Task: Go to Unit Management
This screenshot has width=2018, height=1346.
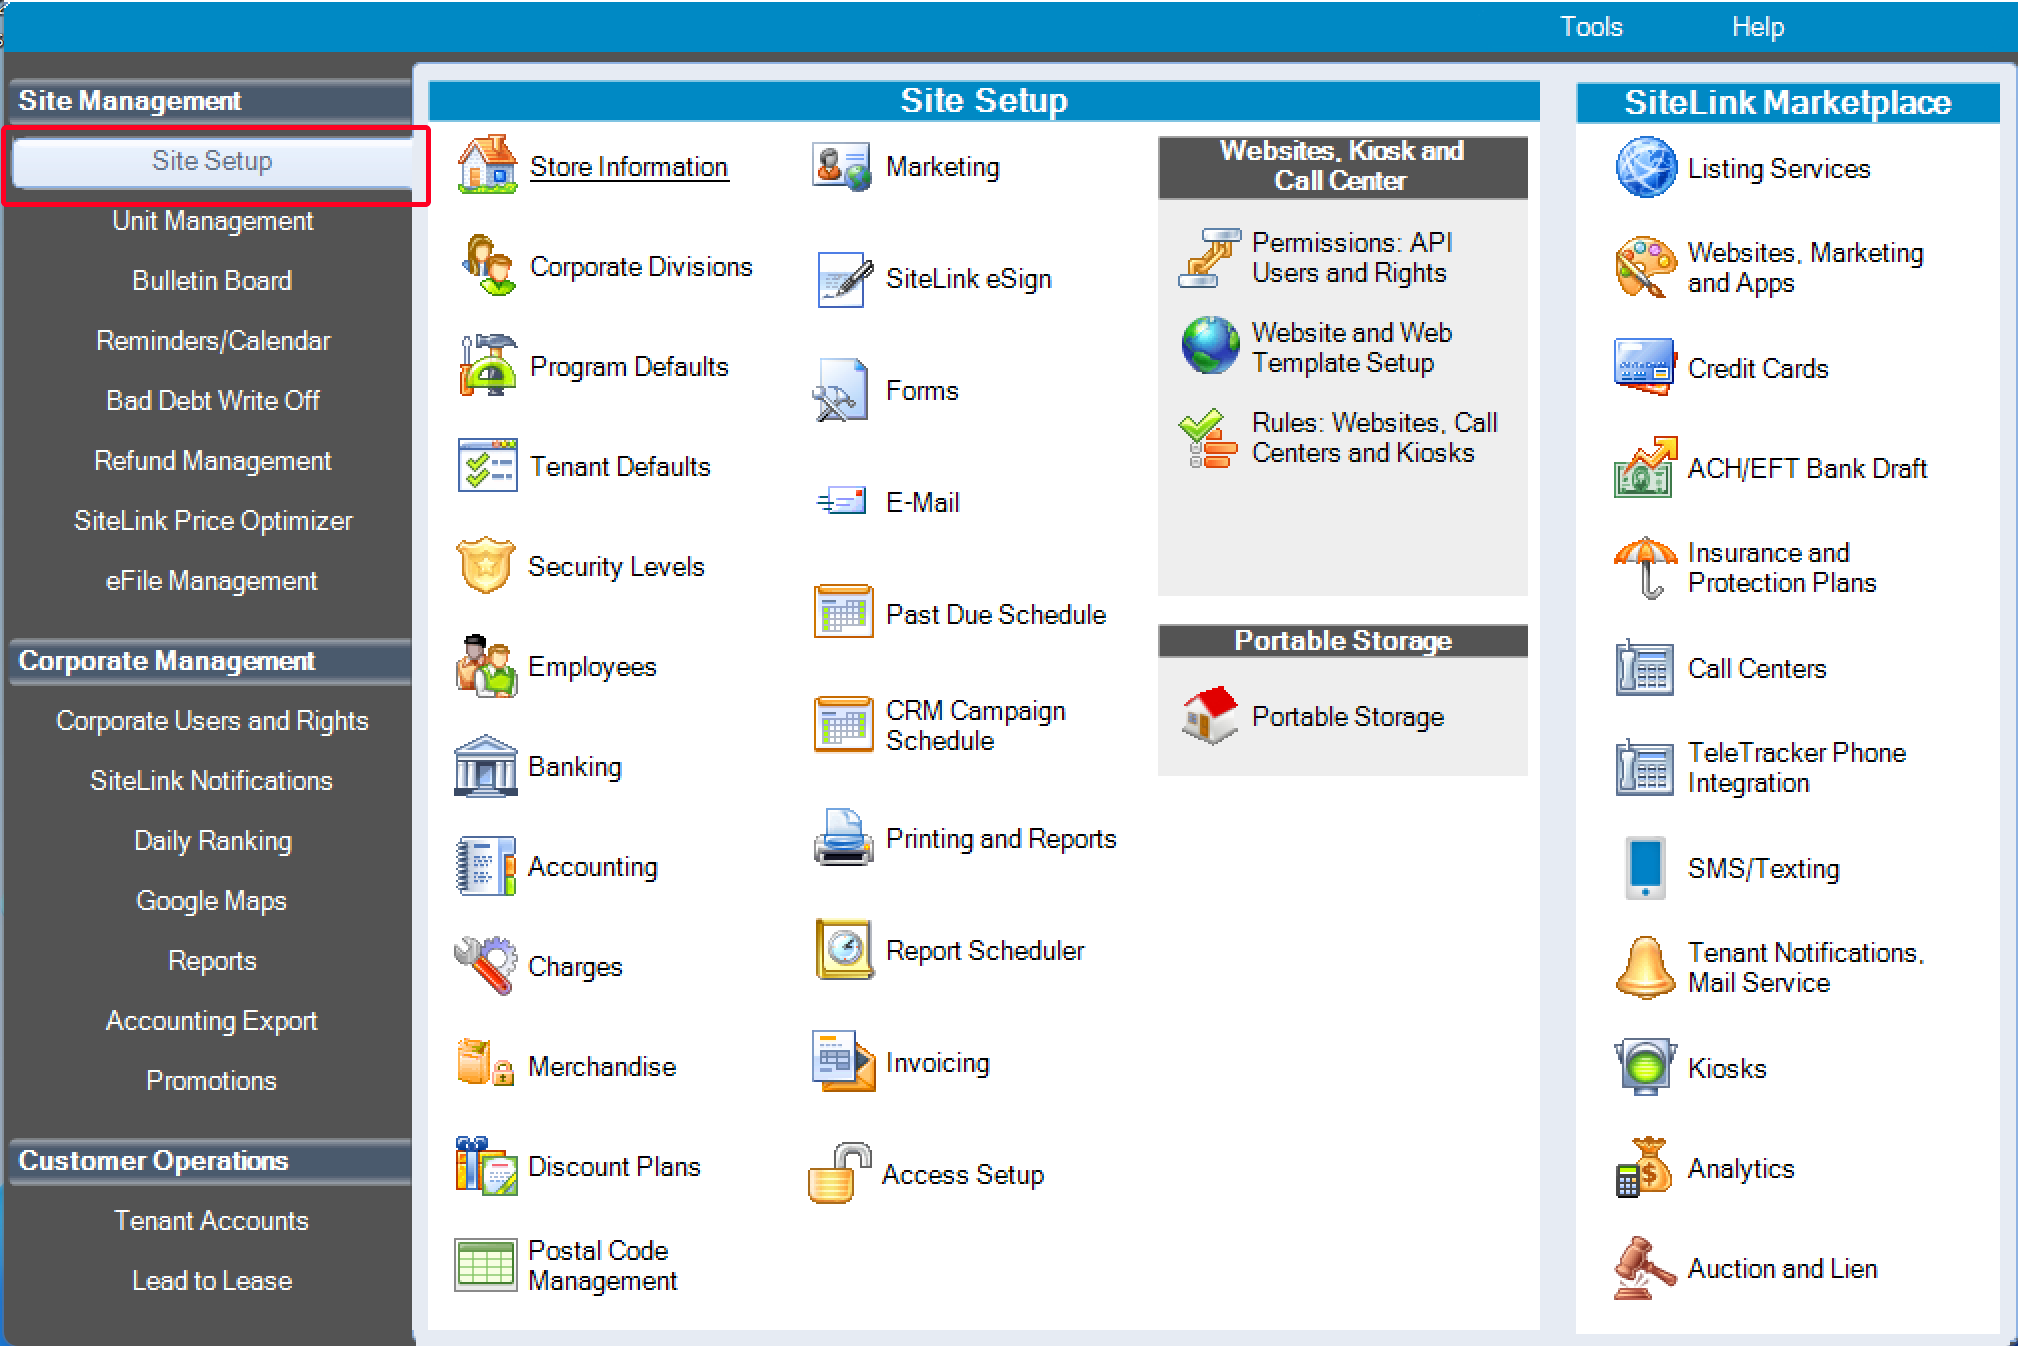Action: click(212, 221)
